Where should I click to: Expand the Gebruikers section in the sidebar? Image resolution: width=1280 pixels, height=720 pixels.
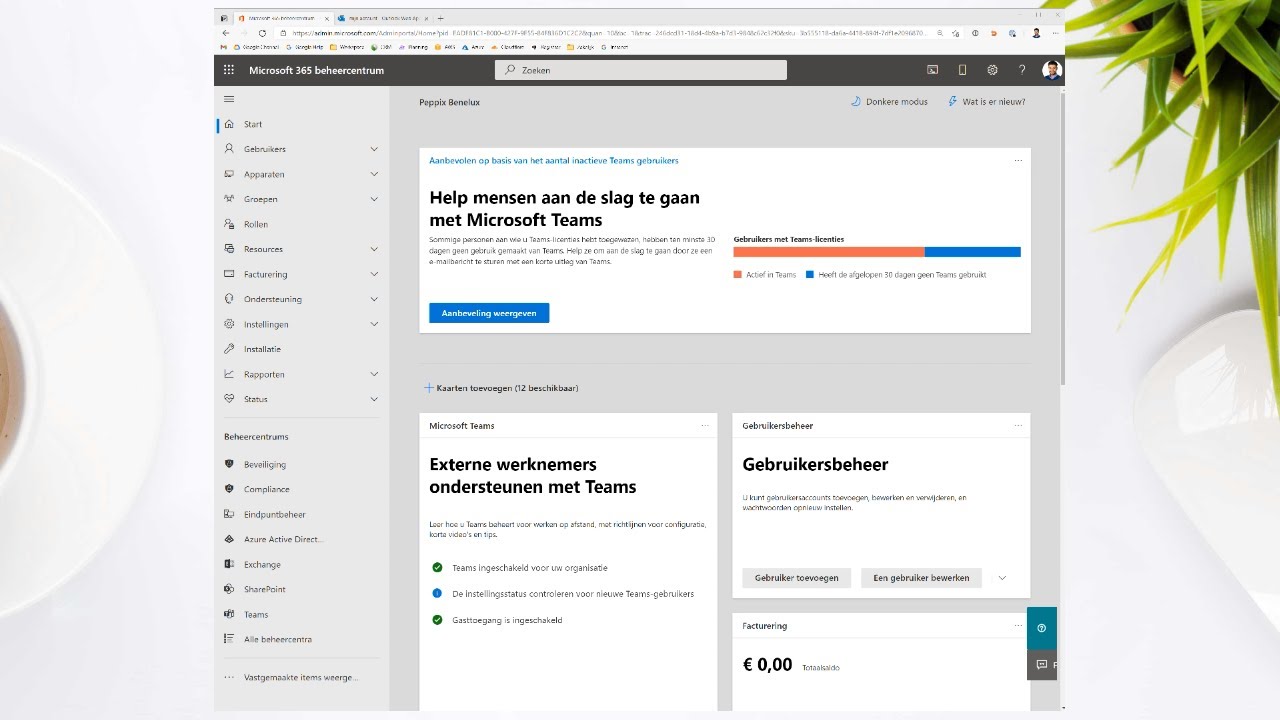tap(374, 148)
